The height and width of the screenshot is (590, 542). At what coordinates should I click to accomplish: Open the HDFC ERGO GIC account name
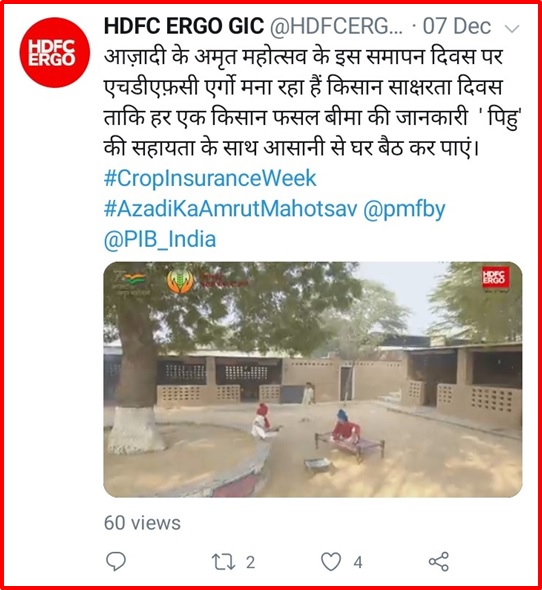(x=184, y=26)
